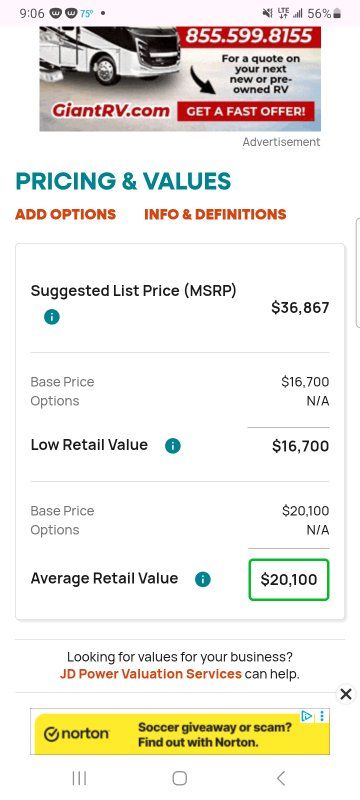The image size is (360, 800).
Task: Tap the info icon beside Low Retail Value
Action: point(173,446)
